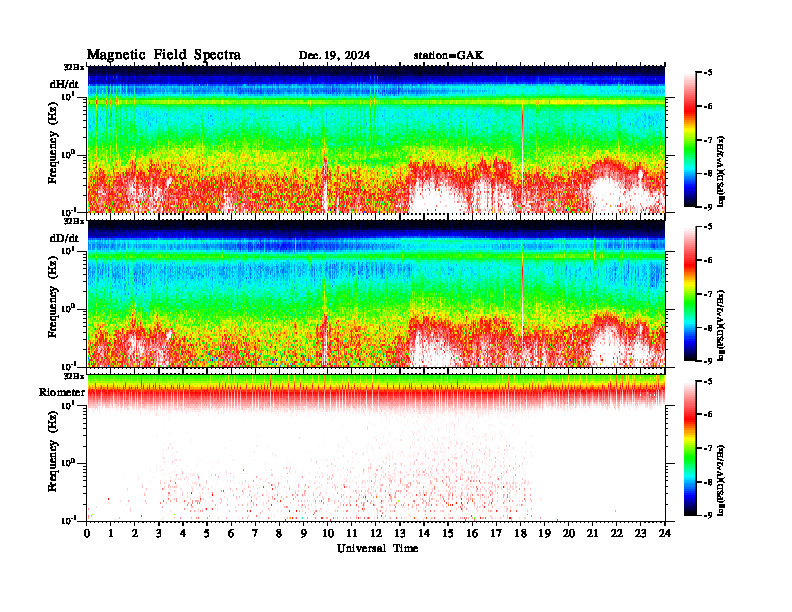Screen dimensions: 792x612
Task: Click the "dD/dt" panel label
Action: click(x=64, y=238)
